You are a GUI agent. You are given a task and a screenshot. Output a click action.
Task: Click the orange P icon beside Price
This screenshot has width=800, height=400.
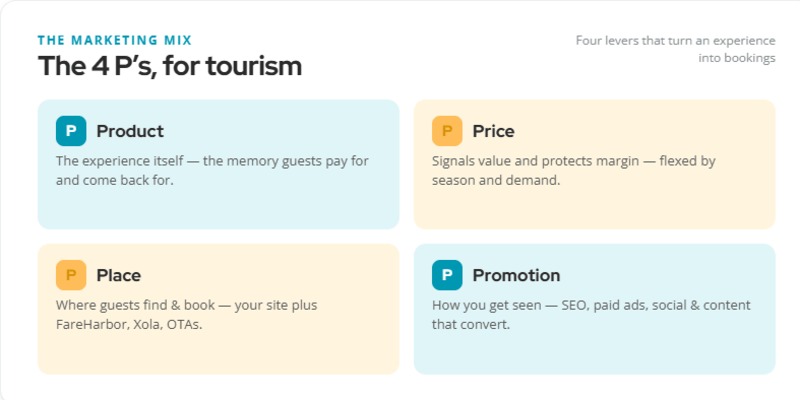pyautogui.click(x=447, y=131)
